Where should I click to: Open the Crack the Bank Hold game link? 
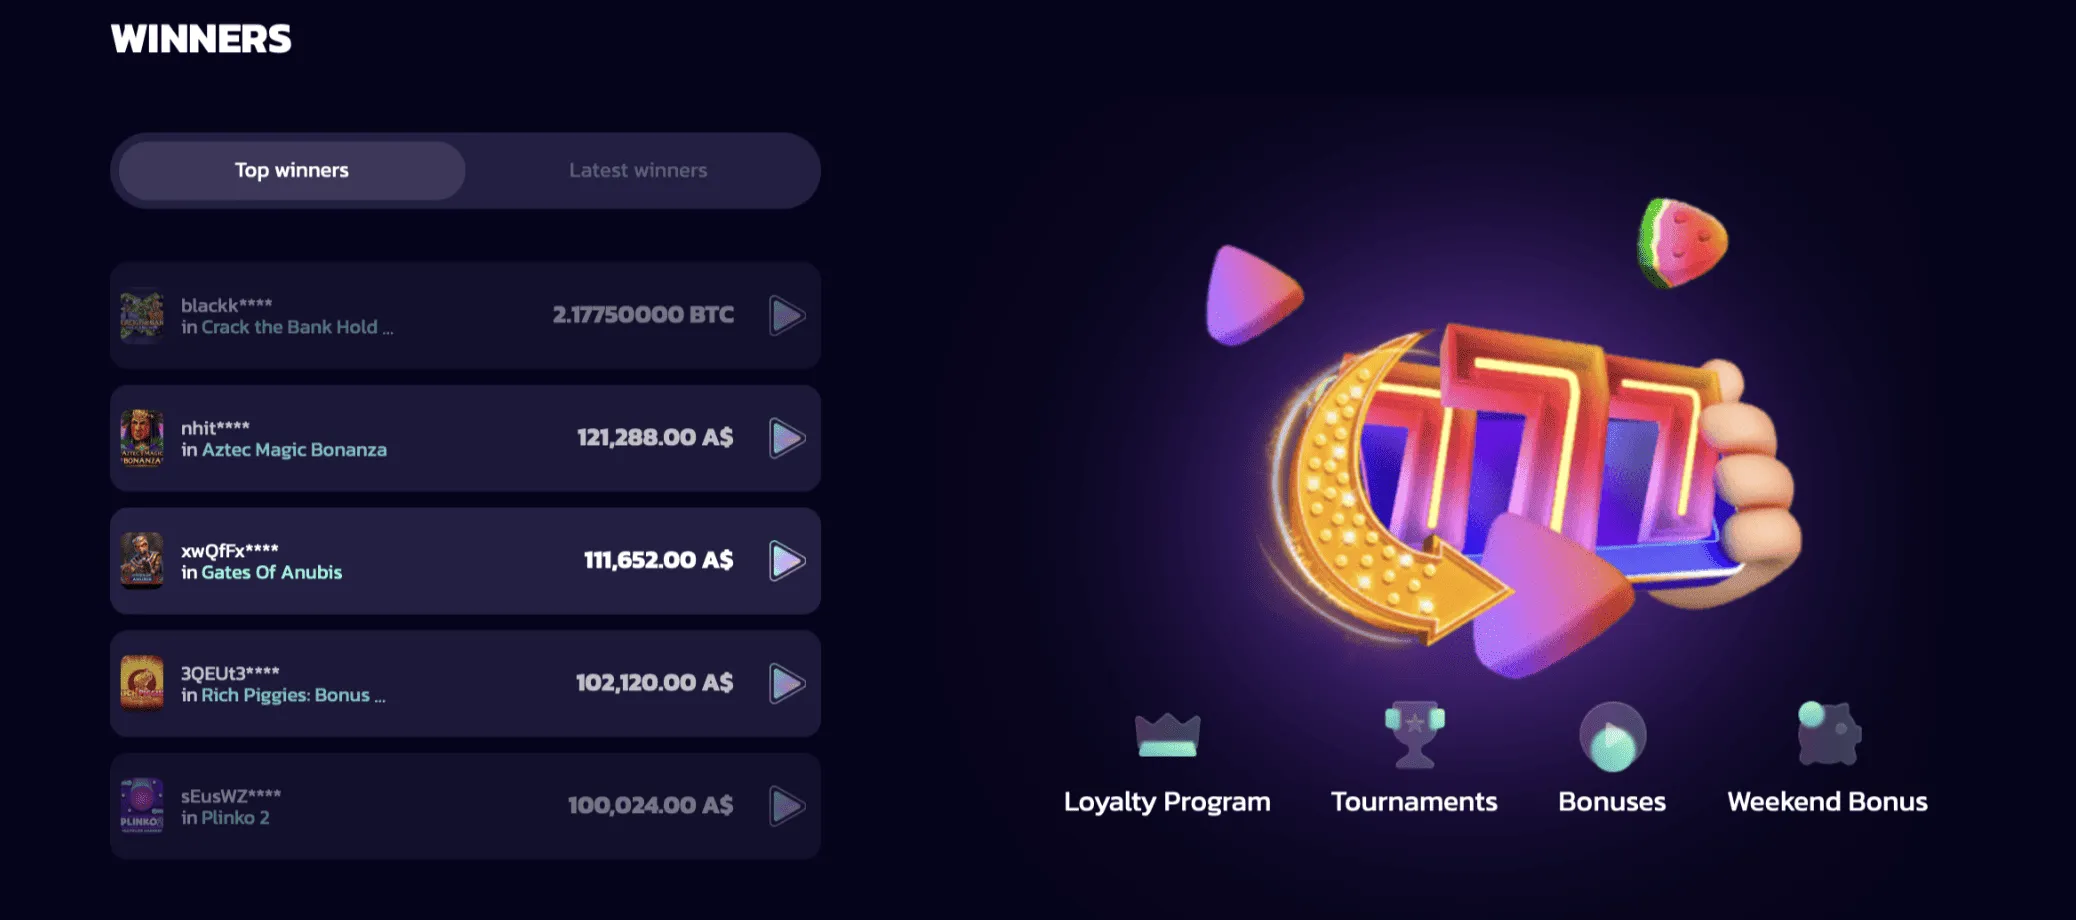click(x=297, y=328)
